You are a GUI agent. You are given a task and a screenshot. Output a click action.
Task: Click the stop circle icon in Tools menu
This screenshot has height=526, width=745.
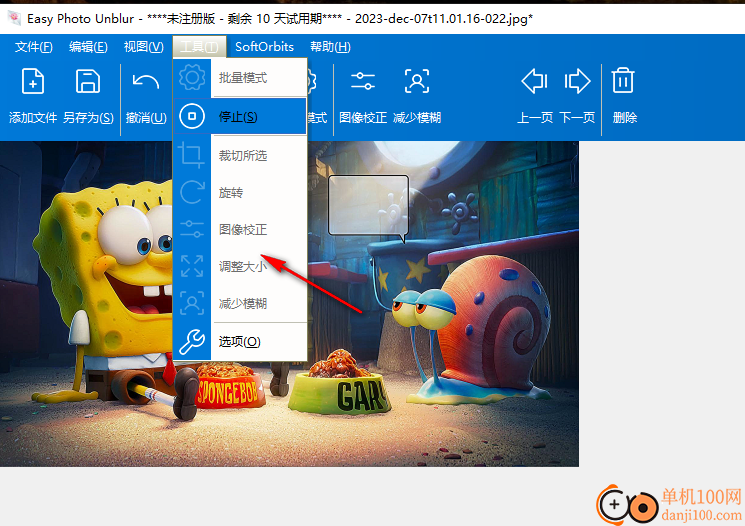tap(192, 116)
